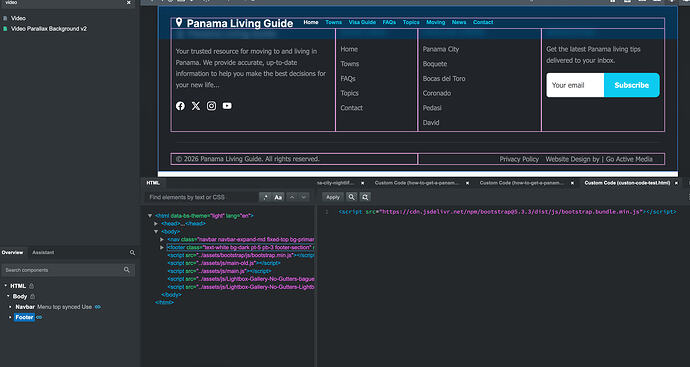This screenshot has width=690, height=367.
Task: Click the linked component icon next to Footer
Action: click(39, 317)
